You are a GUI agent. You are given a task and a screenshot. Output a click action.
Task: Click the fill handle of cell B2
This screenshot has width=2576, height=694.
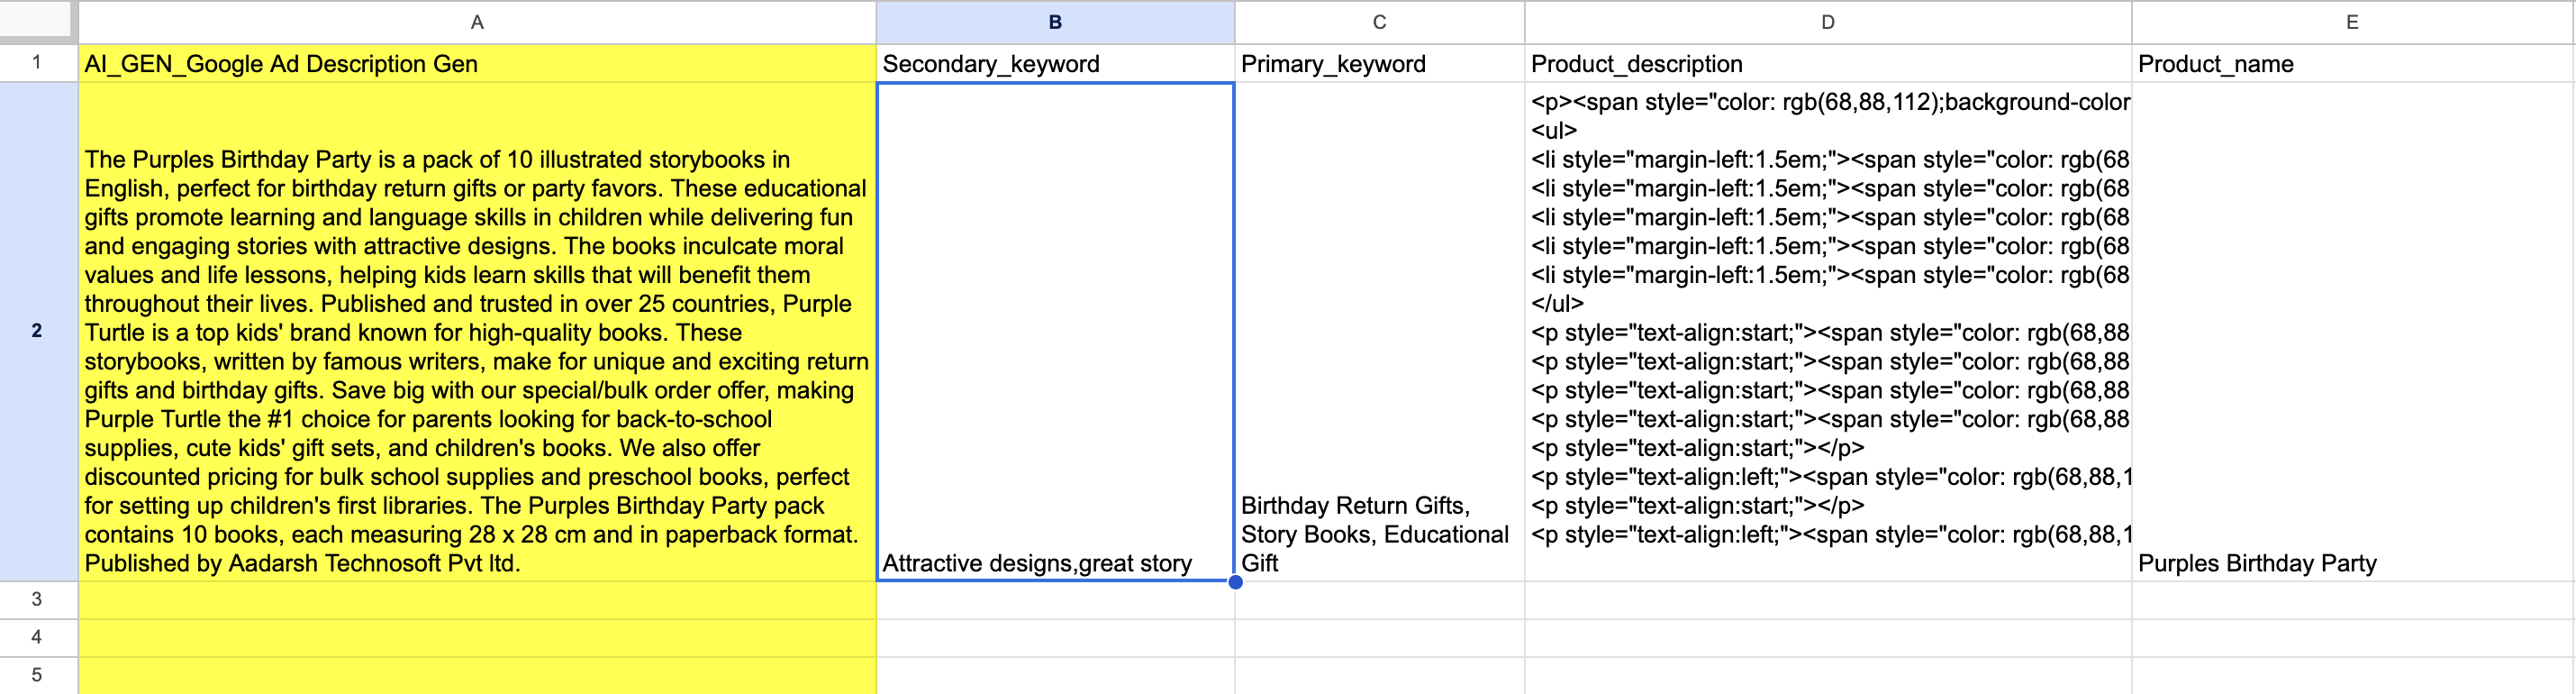coord(1235,582)
